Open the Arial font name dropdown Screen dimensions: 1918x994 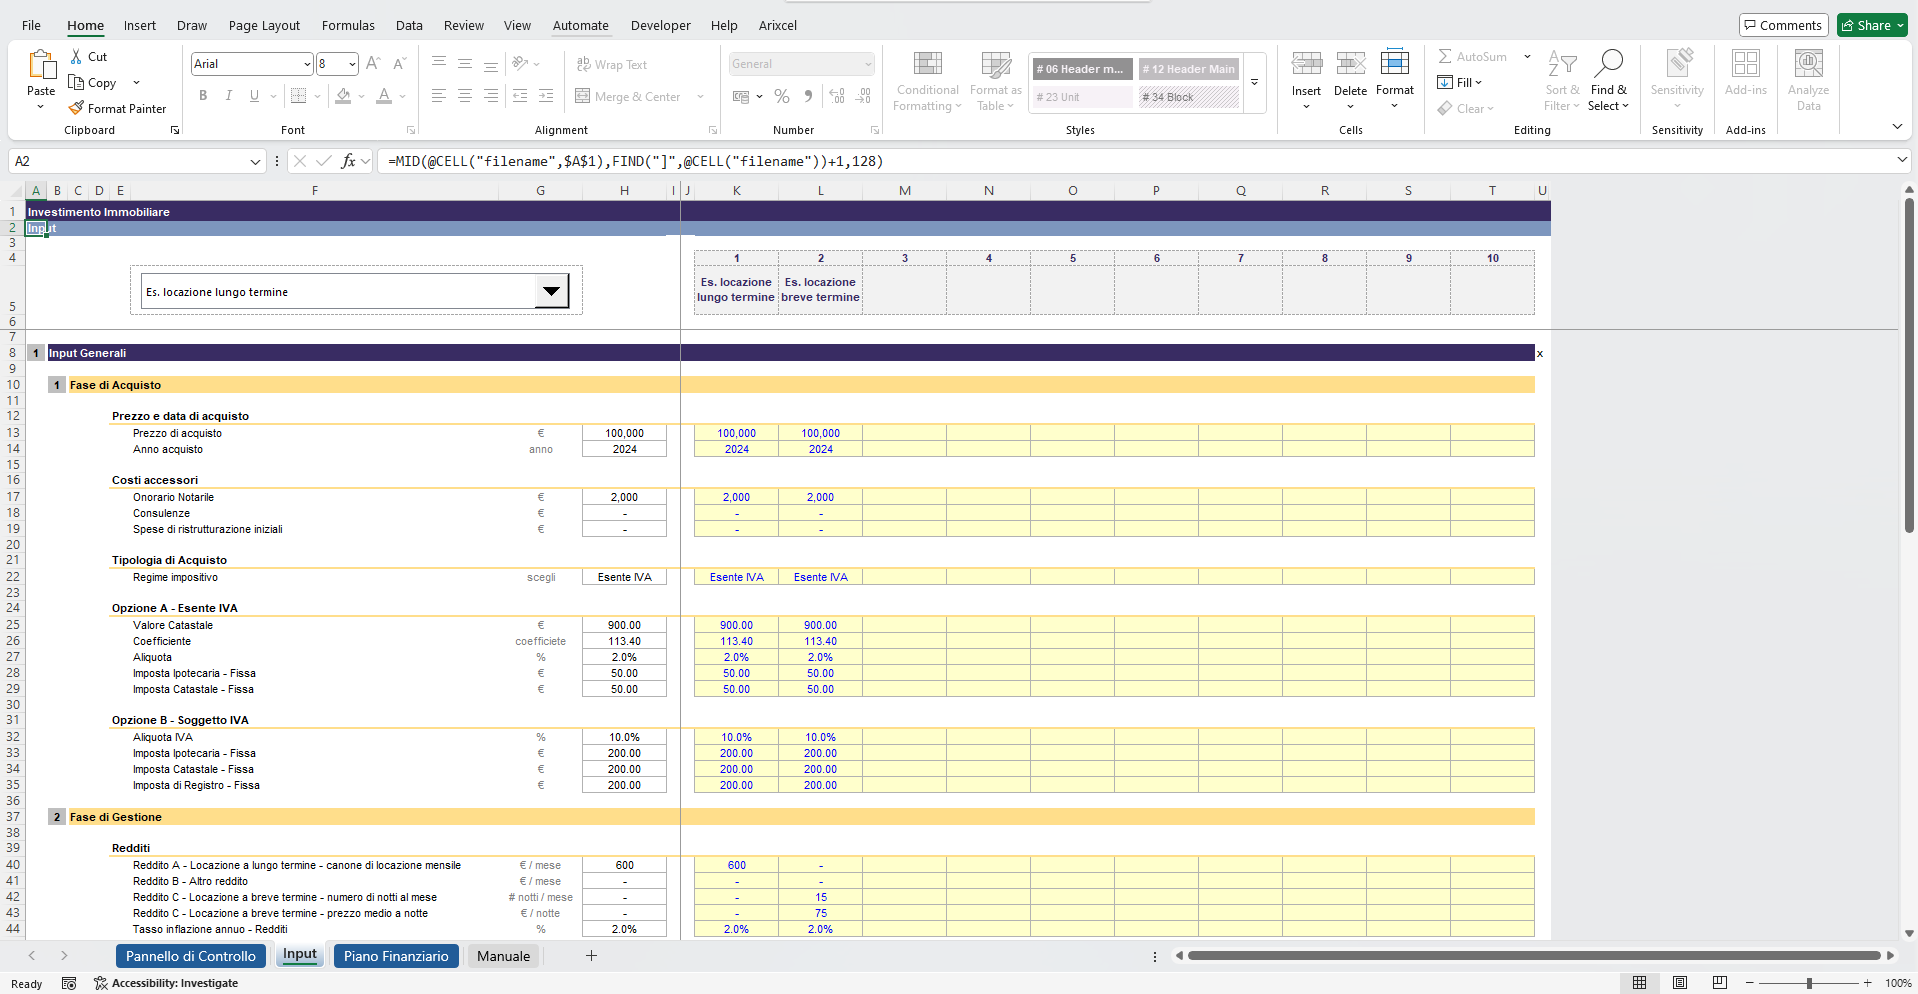307,64
